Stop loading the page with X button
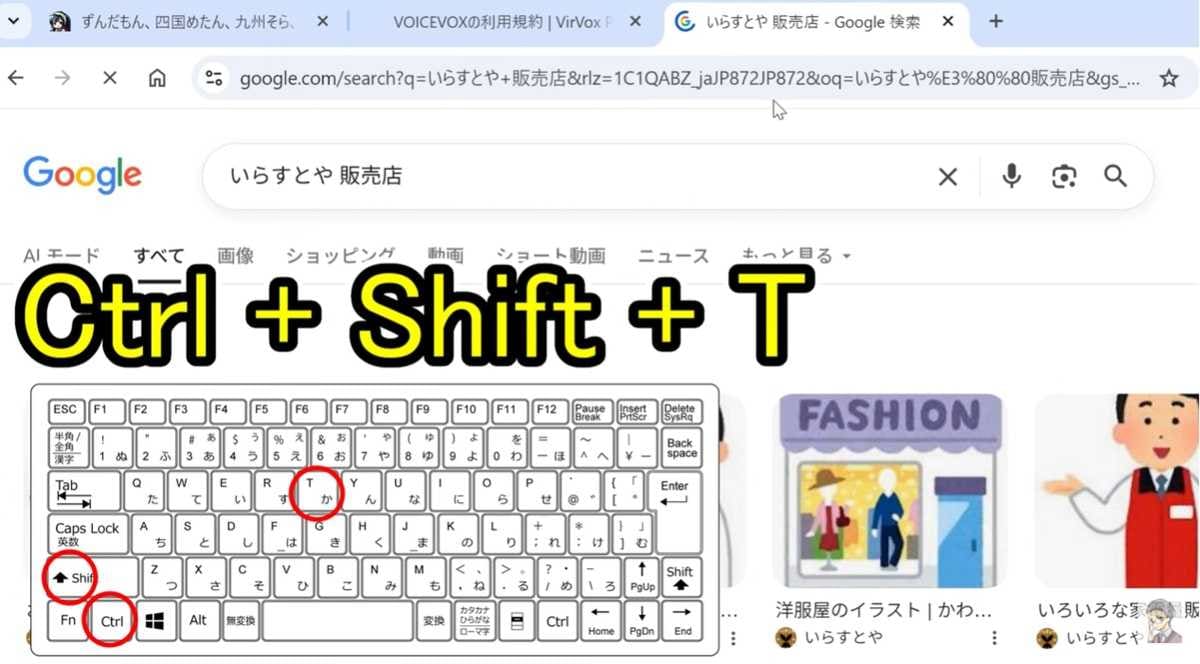Image resolution: width=1200 pixels, height=664 pixels. click(110, 78)
